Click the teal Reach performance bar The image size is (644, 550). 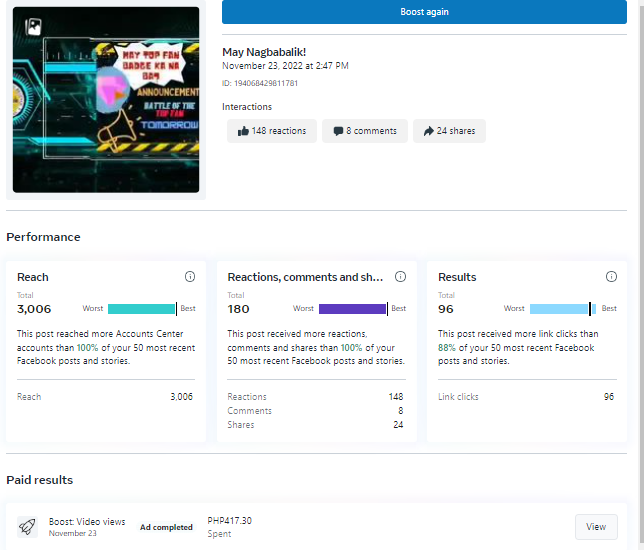point(142,309)
